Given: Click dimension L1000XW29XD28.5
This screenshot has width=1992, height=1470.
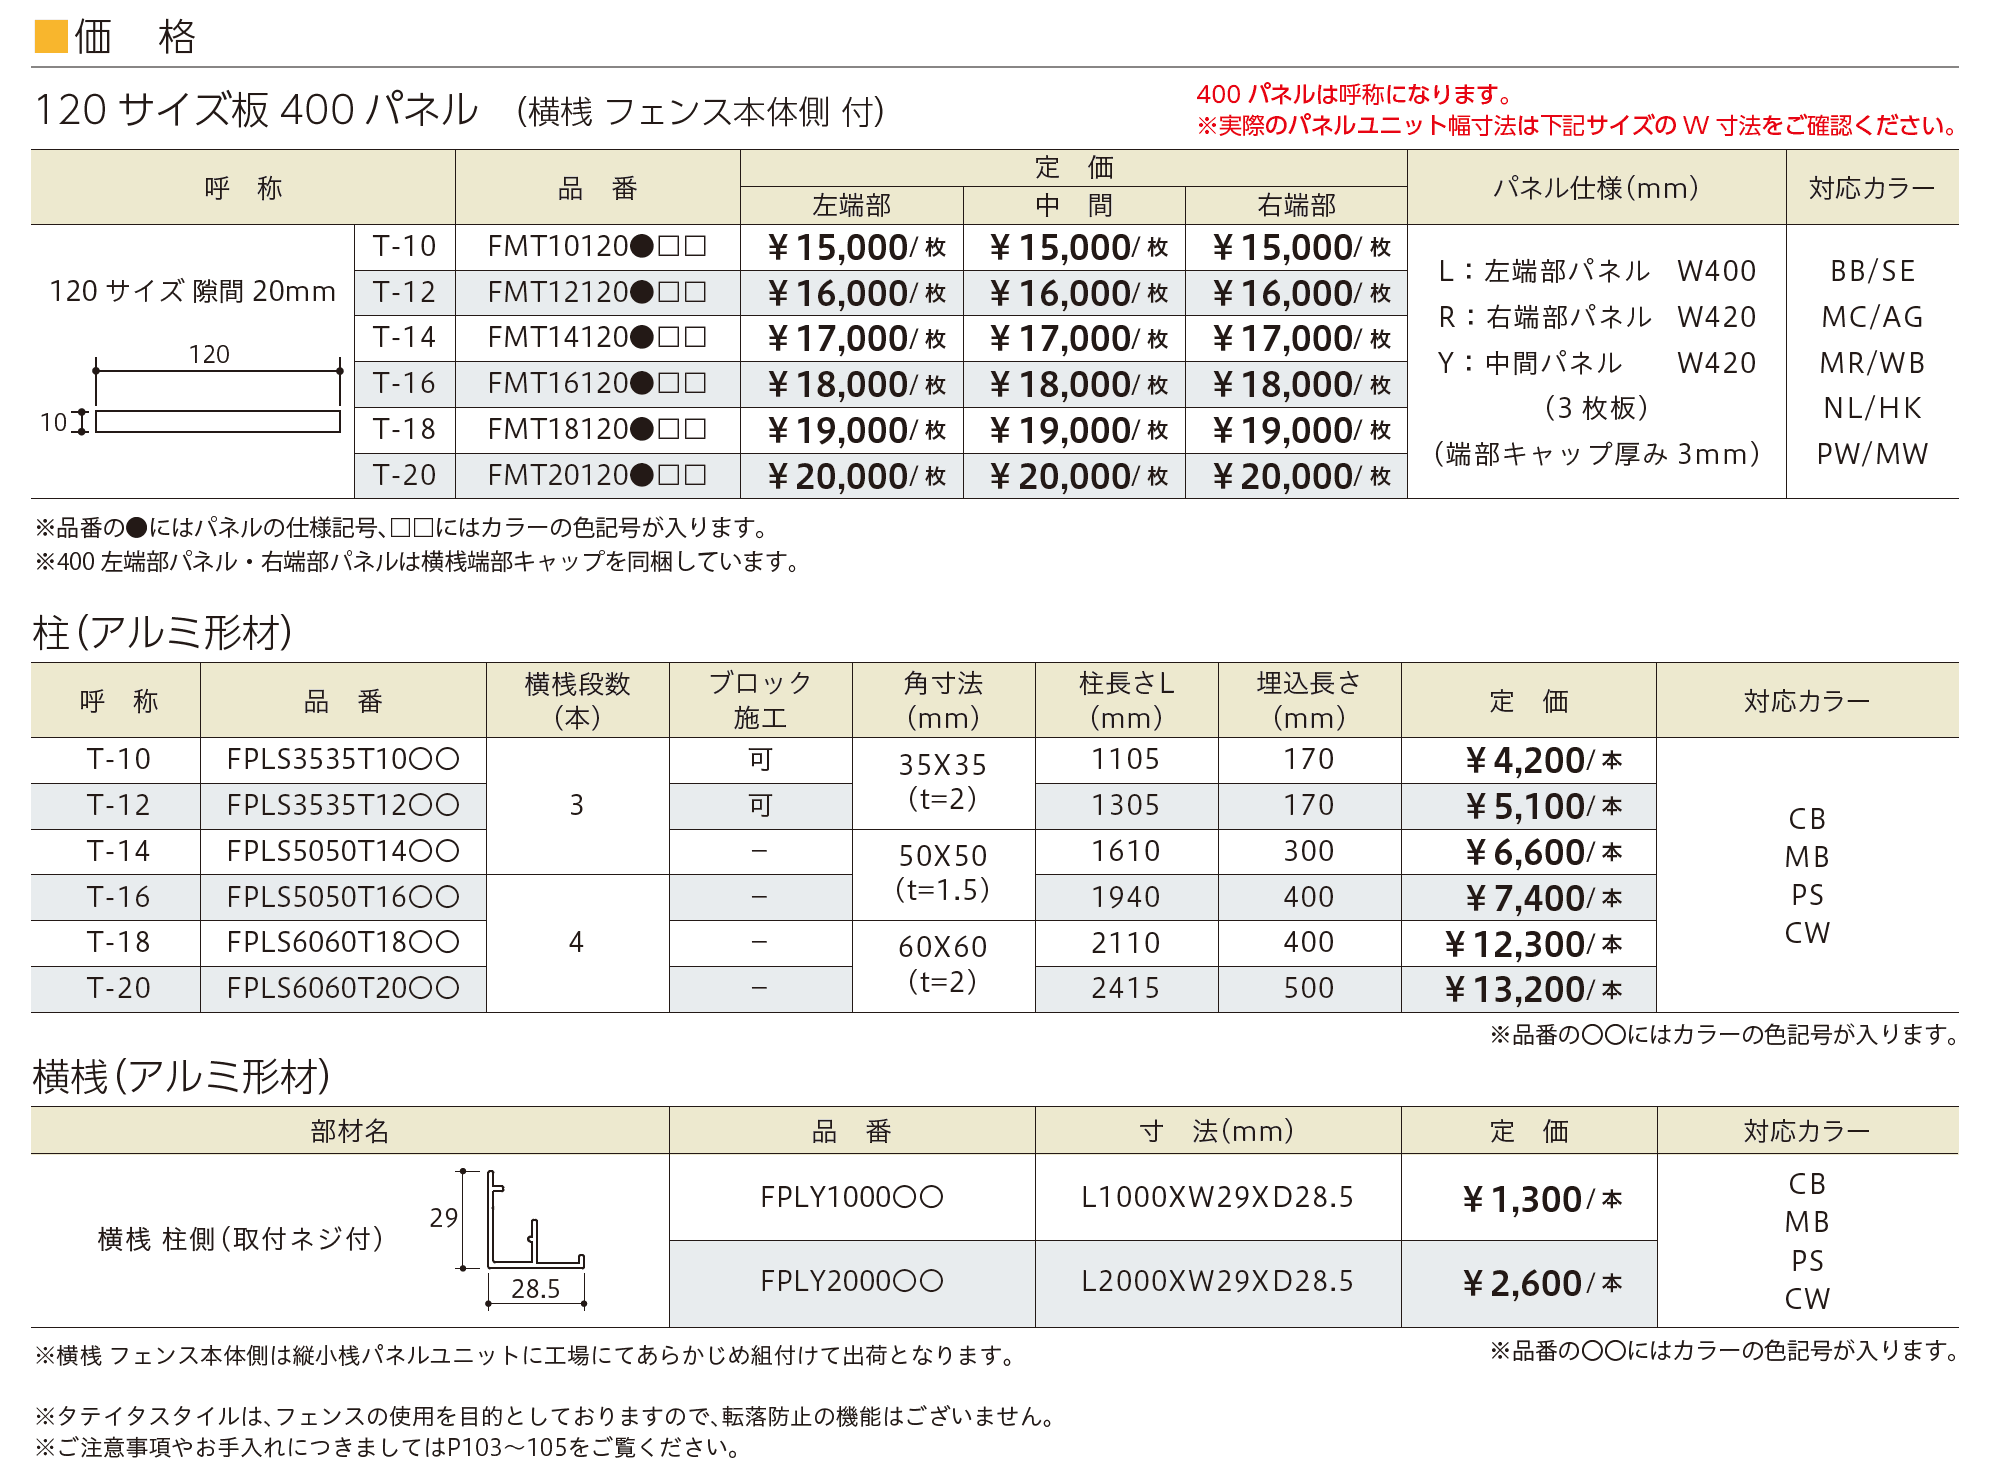Looking at the screenshot, I should [x=1218, y=1197].
